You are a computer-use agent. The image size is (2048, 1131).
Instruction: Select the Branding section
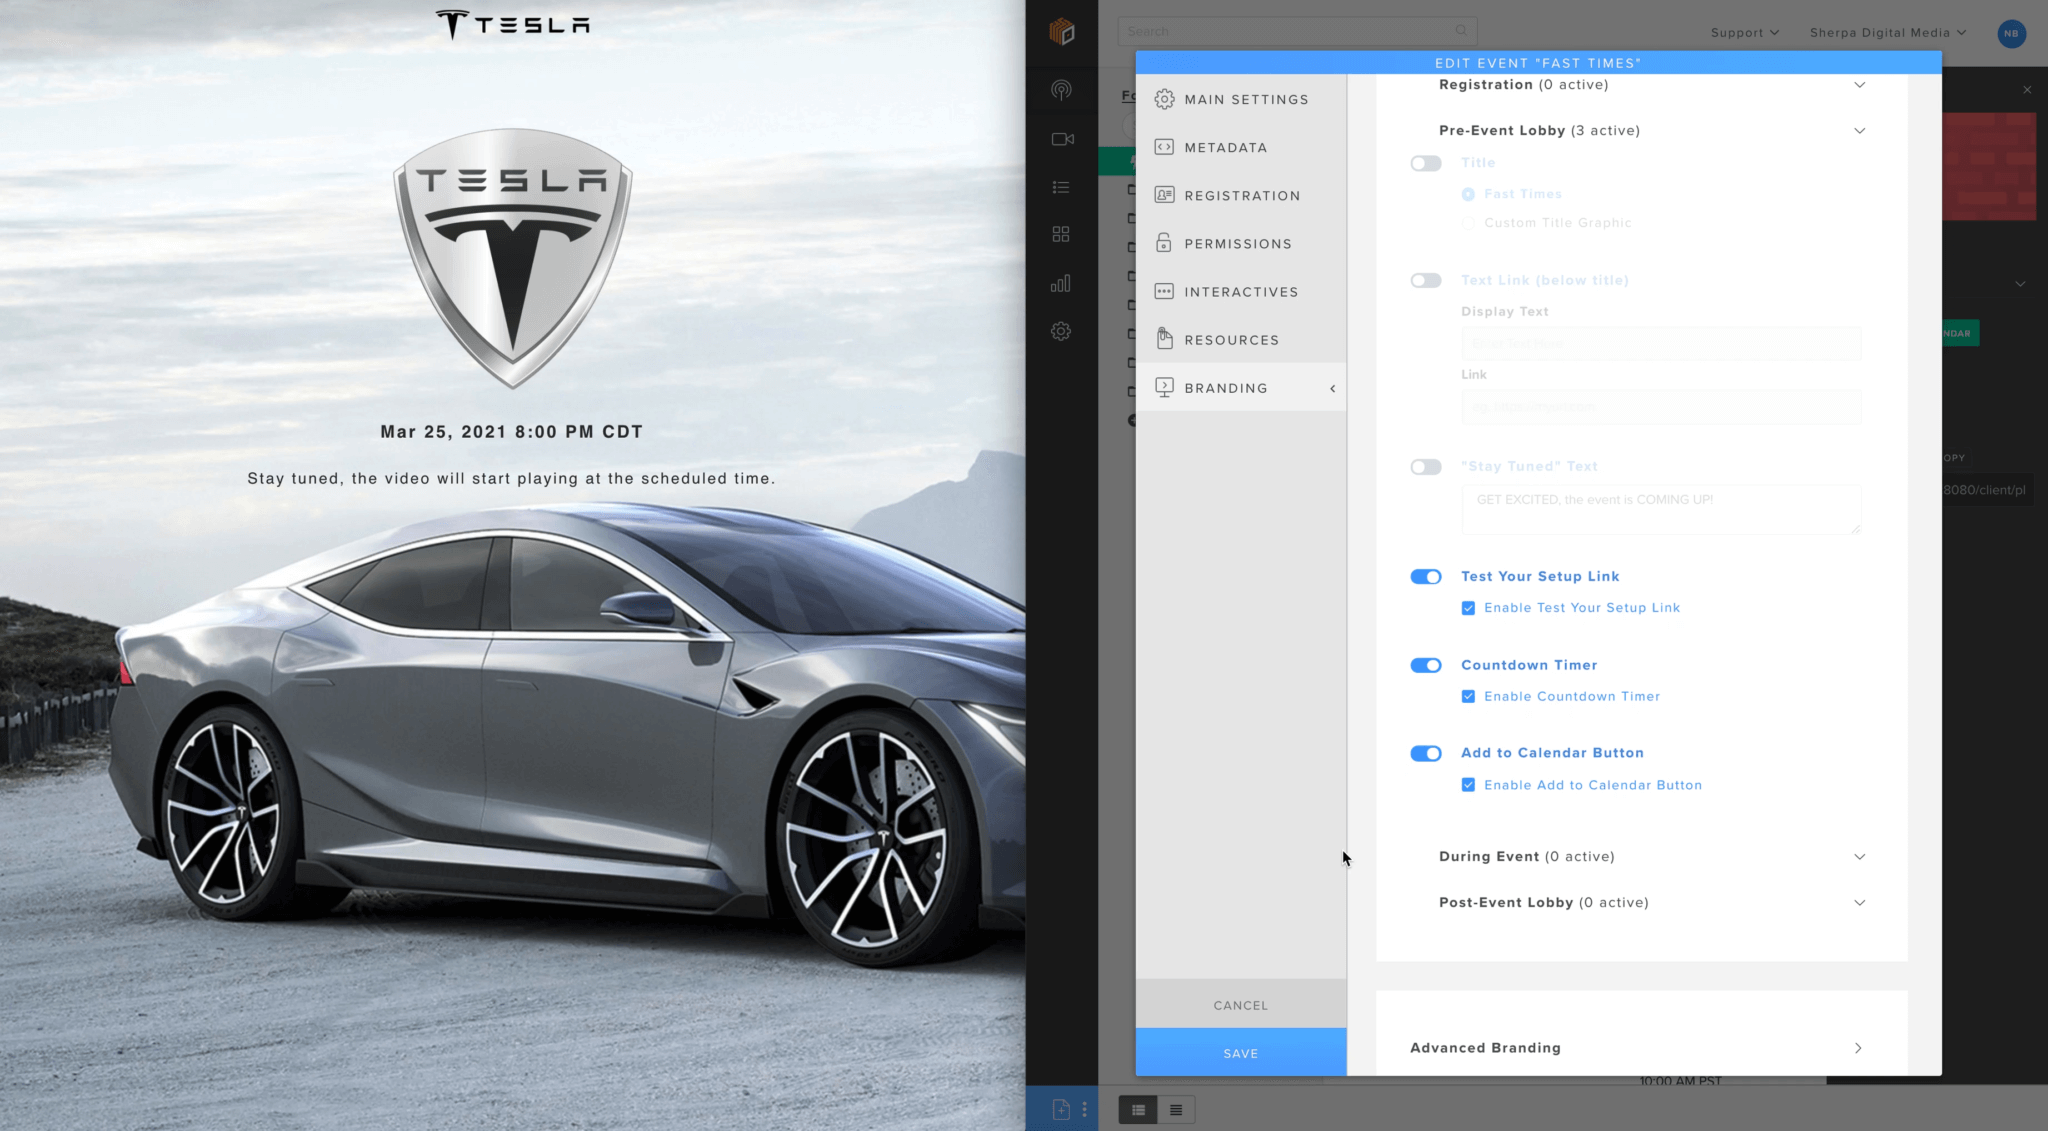[x=1240, y=387]
